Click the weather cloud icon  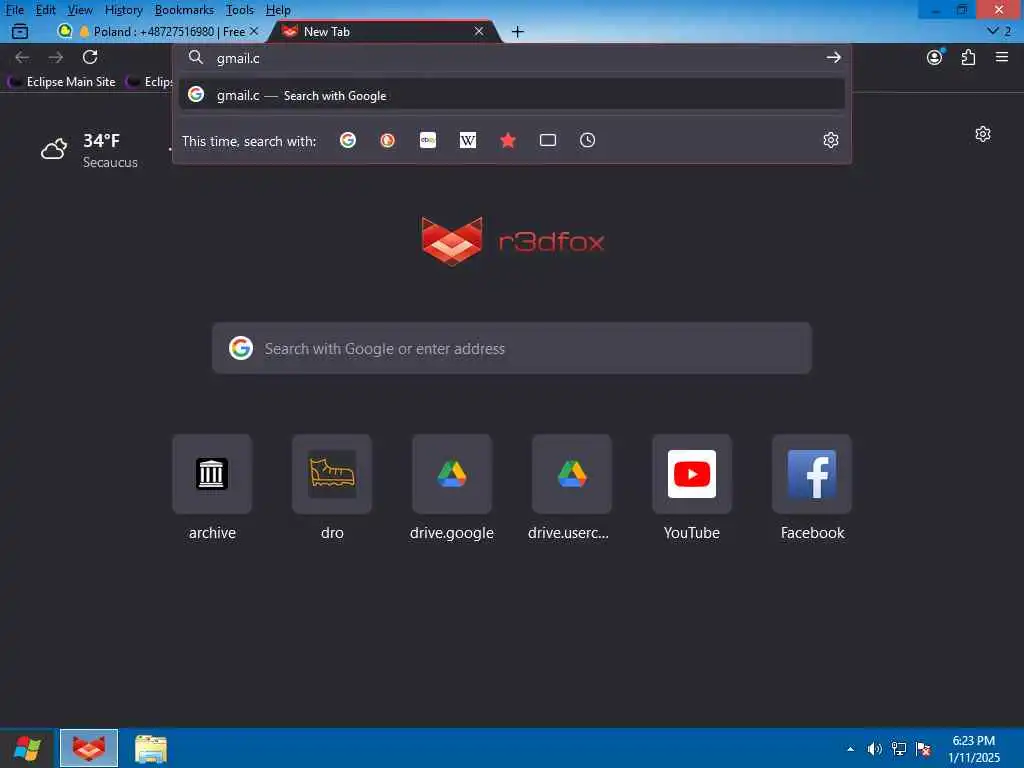[54, 150]
